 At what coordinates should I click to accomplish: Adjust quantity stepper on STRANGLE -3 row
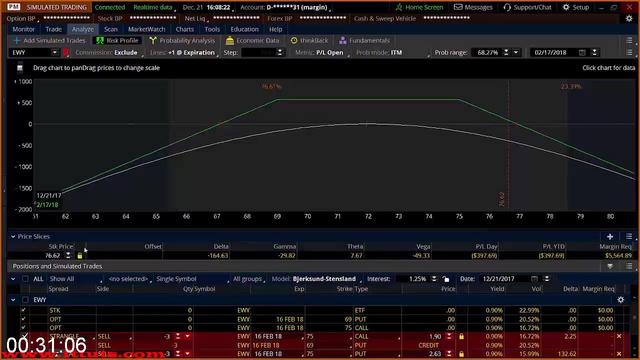click(178, 337)
